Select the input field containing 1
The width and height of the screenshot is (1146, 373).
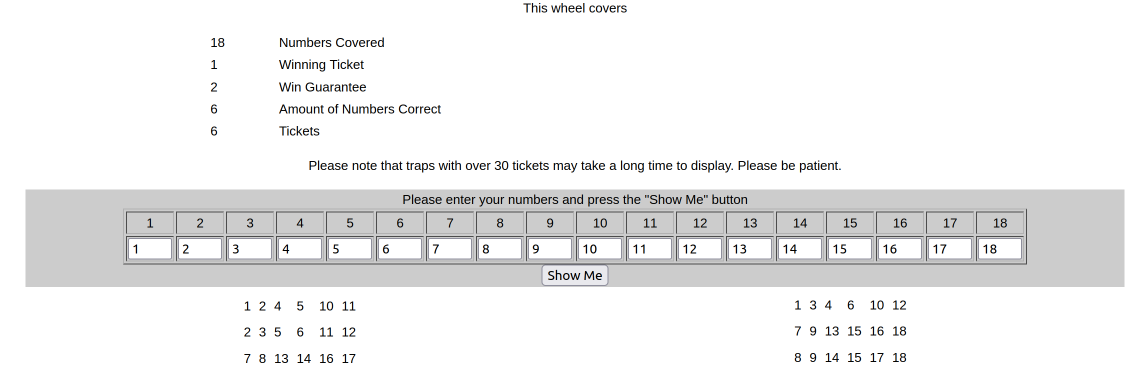click(150, 249)
